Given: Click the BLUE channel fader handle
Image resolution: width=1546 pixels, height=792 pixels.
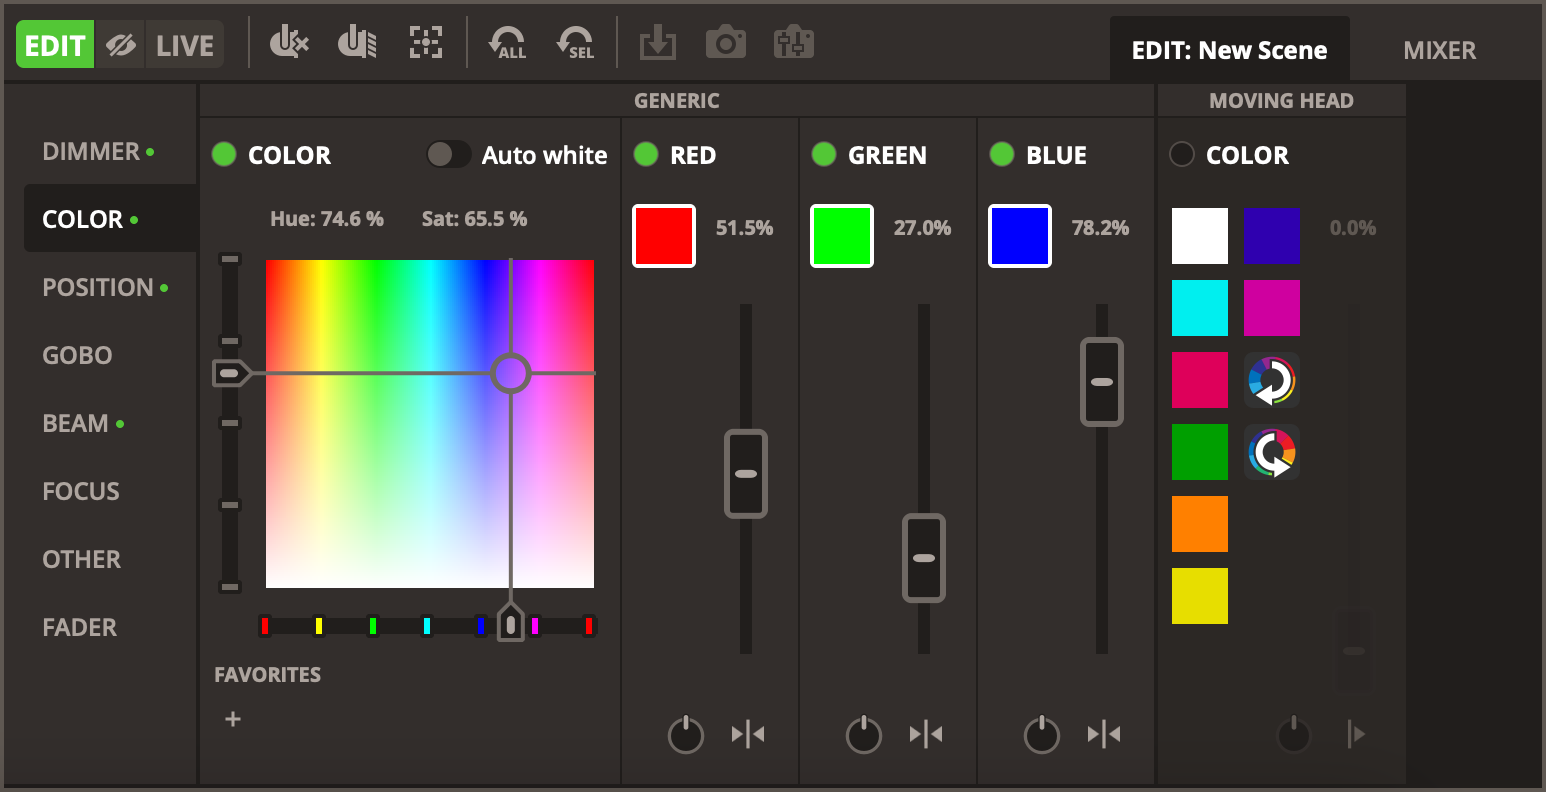Looking at the screenshot, I should click(x=1102, y=382).
